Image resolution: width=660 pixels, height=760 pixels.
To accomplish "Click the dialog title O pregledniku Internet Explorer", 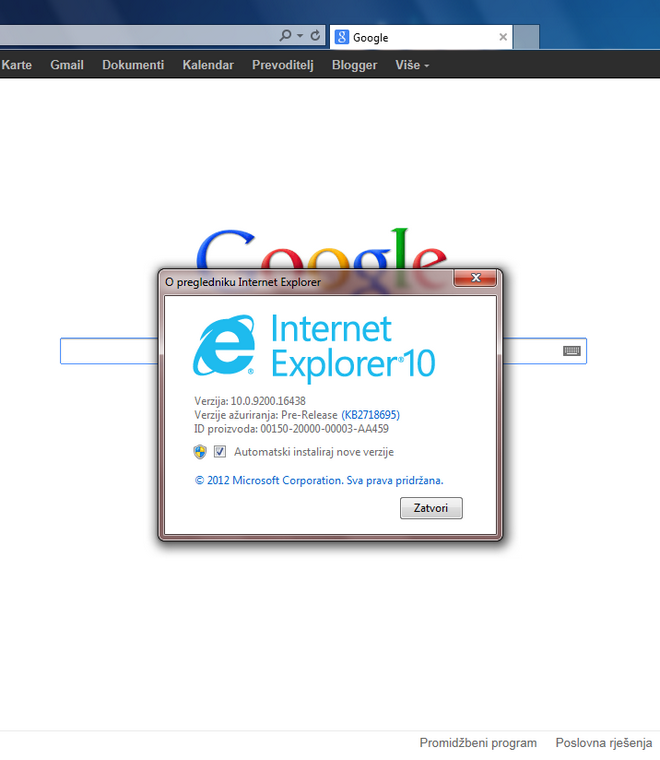I will pyautogui.click(x=243, y=282).
